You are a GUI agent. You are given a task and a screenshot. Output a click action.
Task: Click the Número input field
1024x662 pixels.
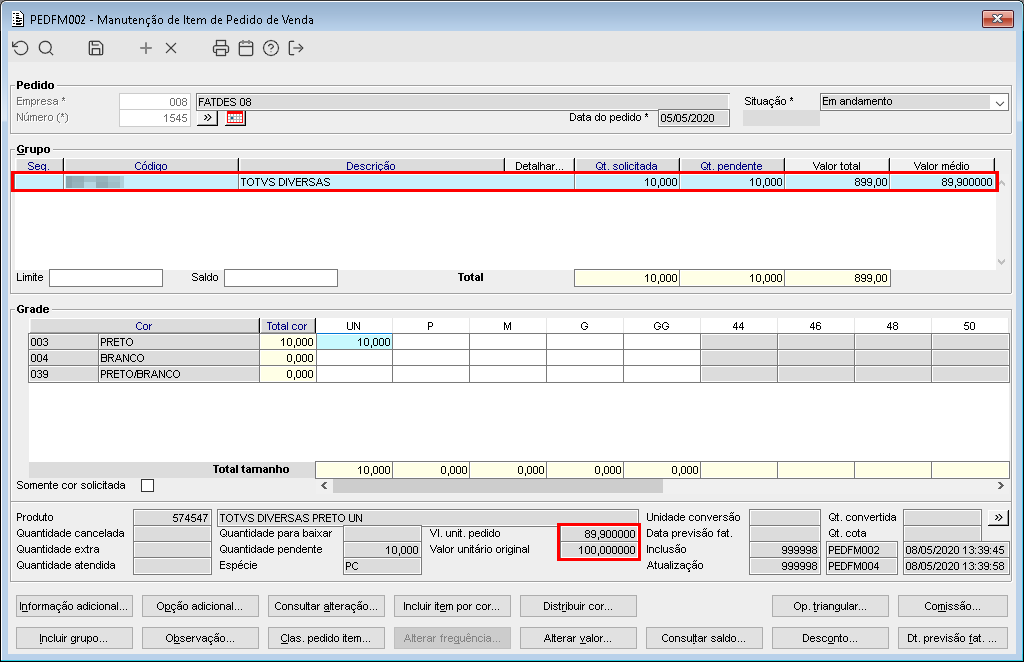point(155,118)
